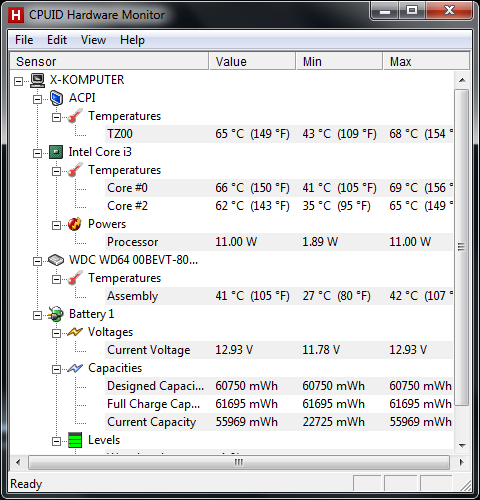Collapse the Powers node
This screenshot has height=500, width=480.
(56, 225)
